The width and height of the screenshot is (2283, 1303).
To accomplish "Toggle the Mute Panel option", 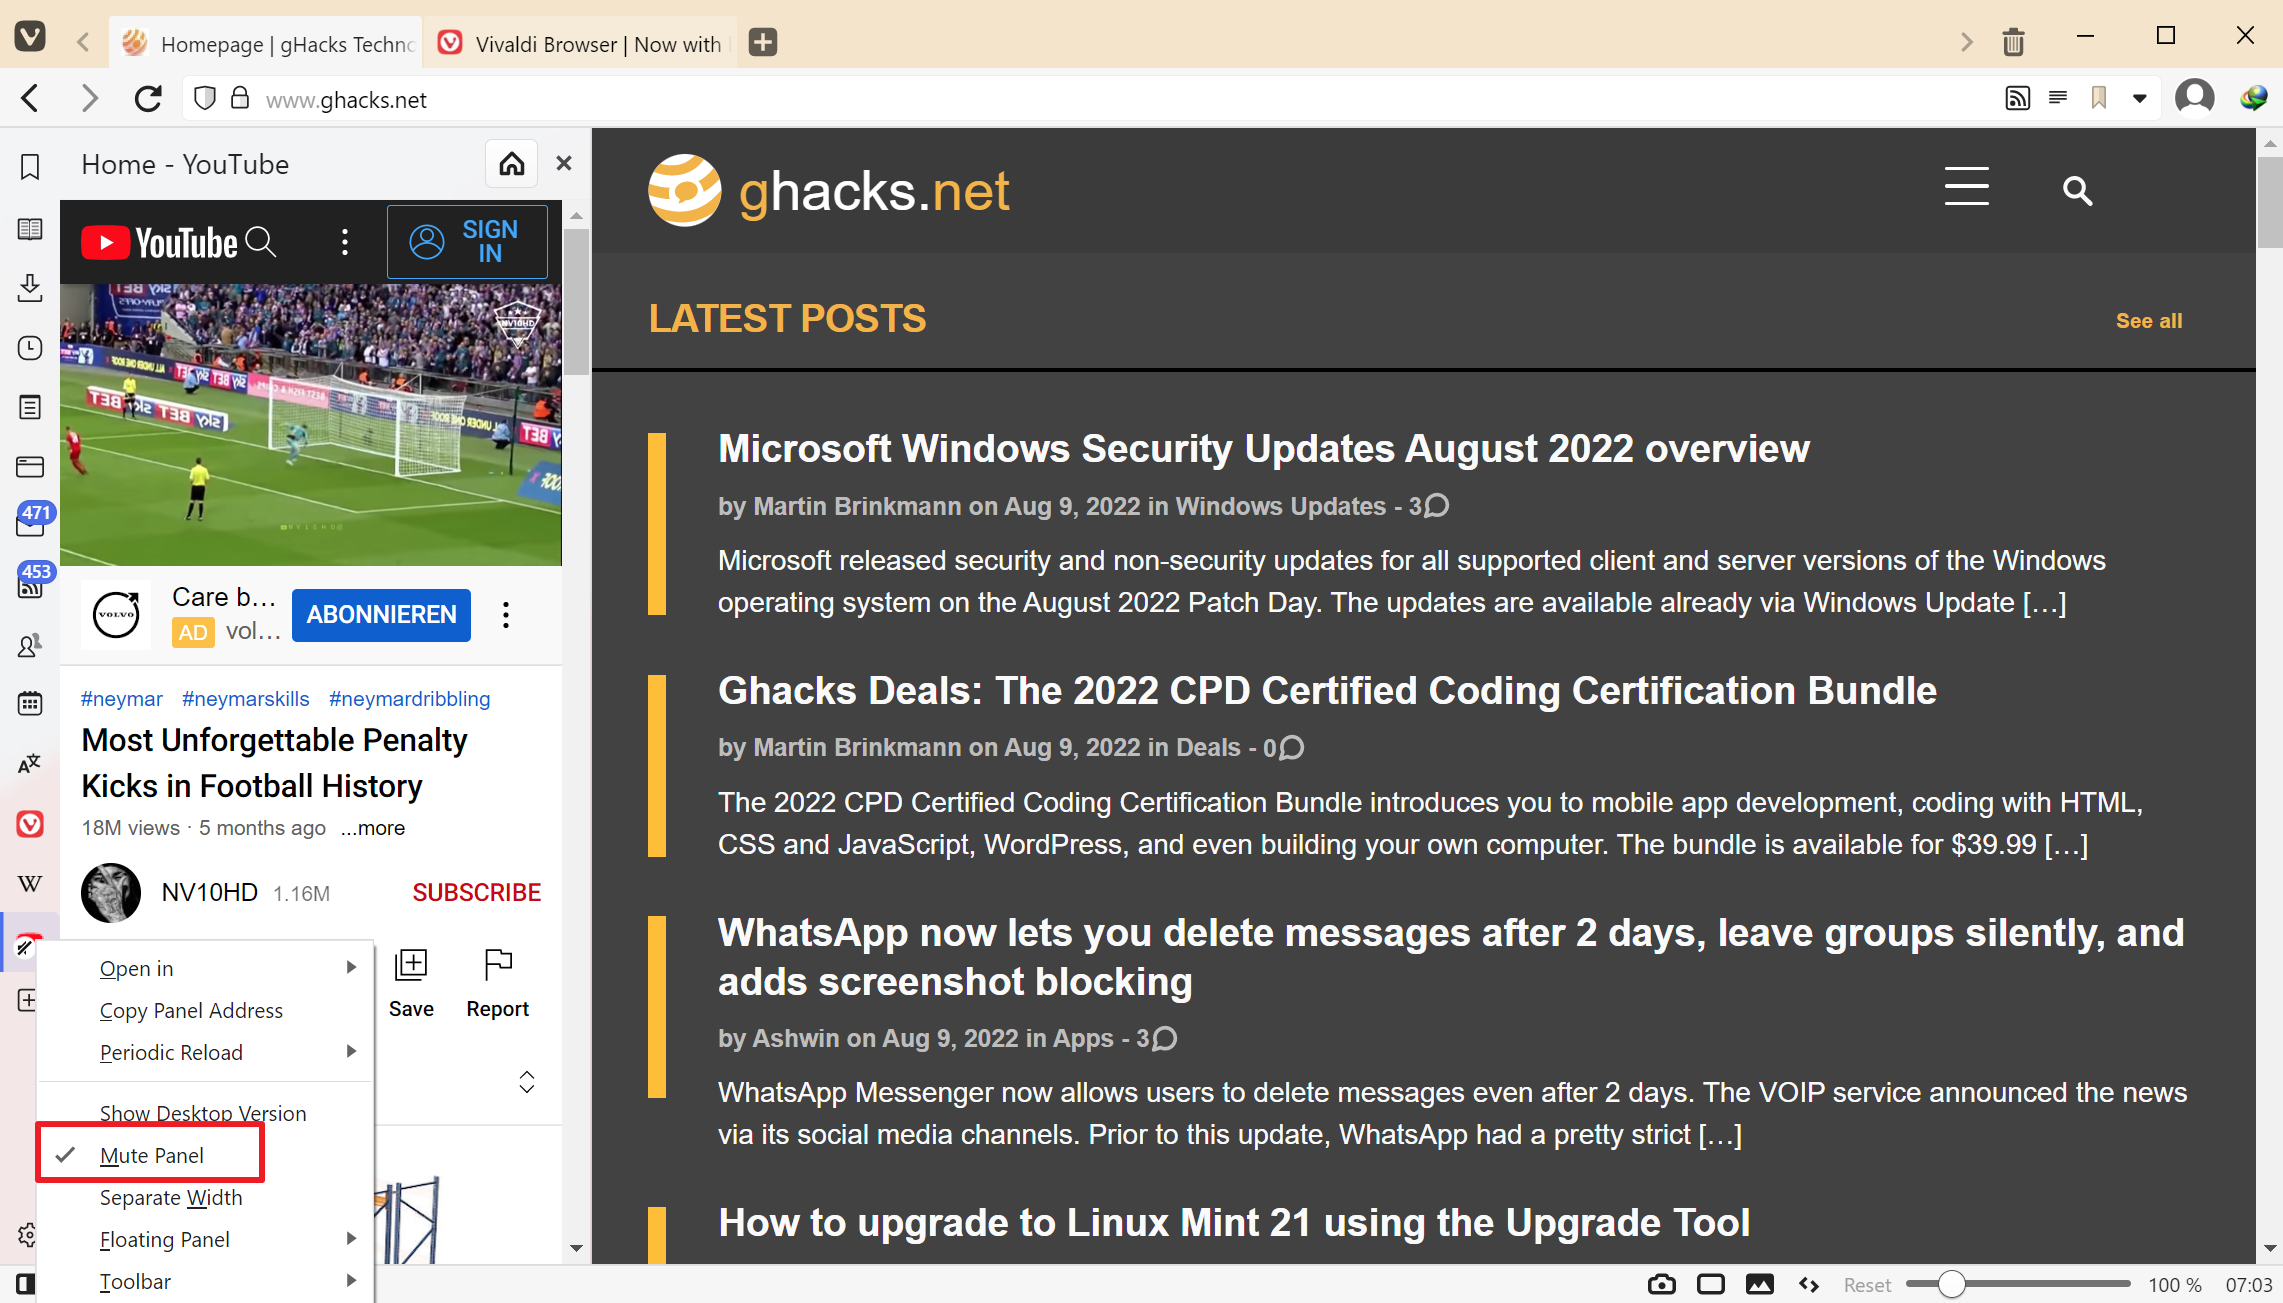I will click(152, 1155).
